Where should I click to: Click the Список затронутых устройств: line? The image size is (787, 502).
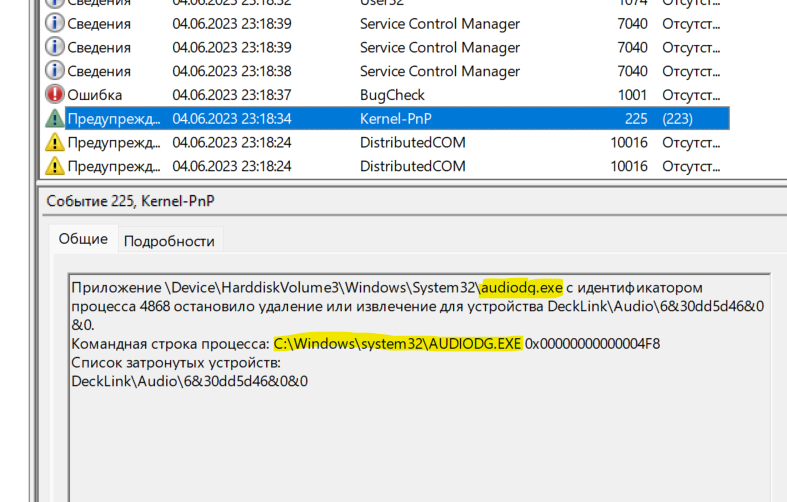[x=176, y=362]
